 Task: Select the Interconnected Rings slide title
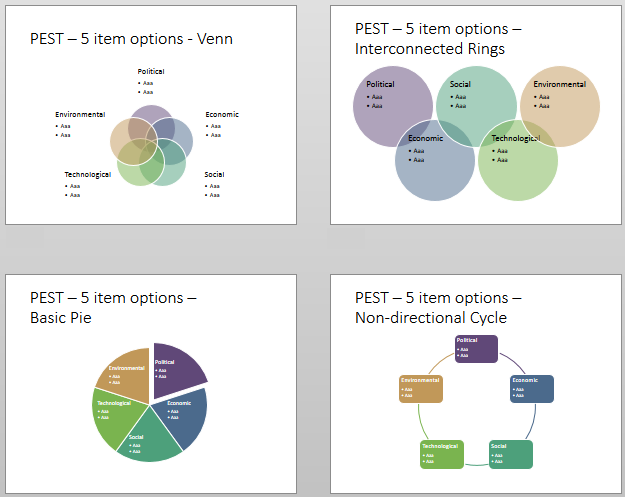pyautogui.click(x=436, y=39)
